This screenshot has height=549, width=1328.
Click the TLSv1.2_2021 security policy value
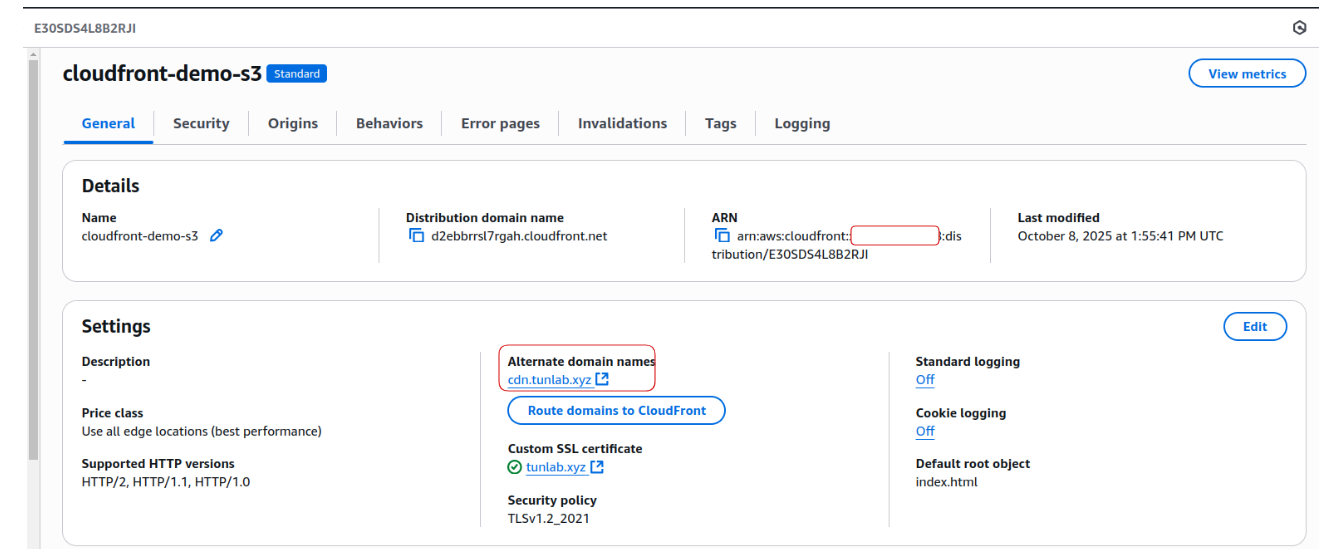coord(550,518)
